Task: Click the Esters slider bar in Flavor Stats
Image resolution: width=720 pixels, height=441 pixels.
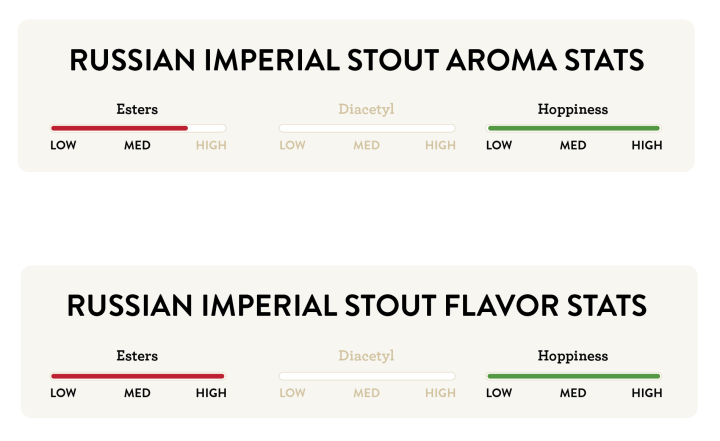Action: pyautogui.click(x=138, y=376)
